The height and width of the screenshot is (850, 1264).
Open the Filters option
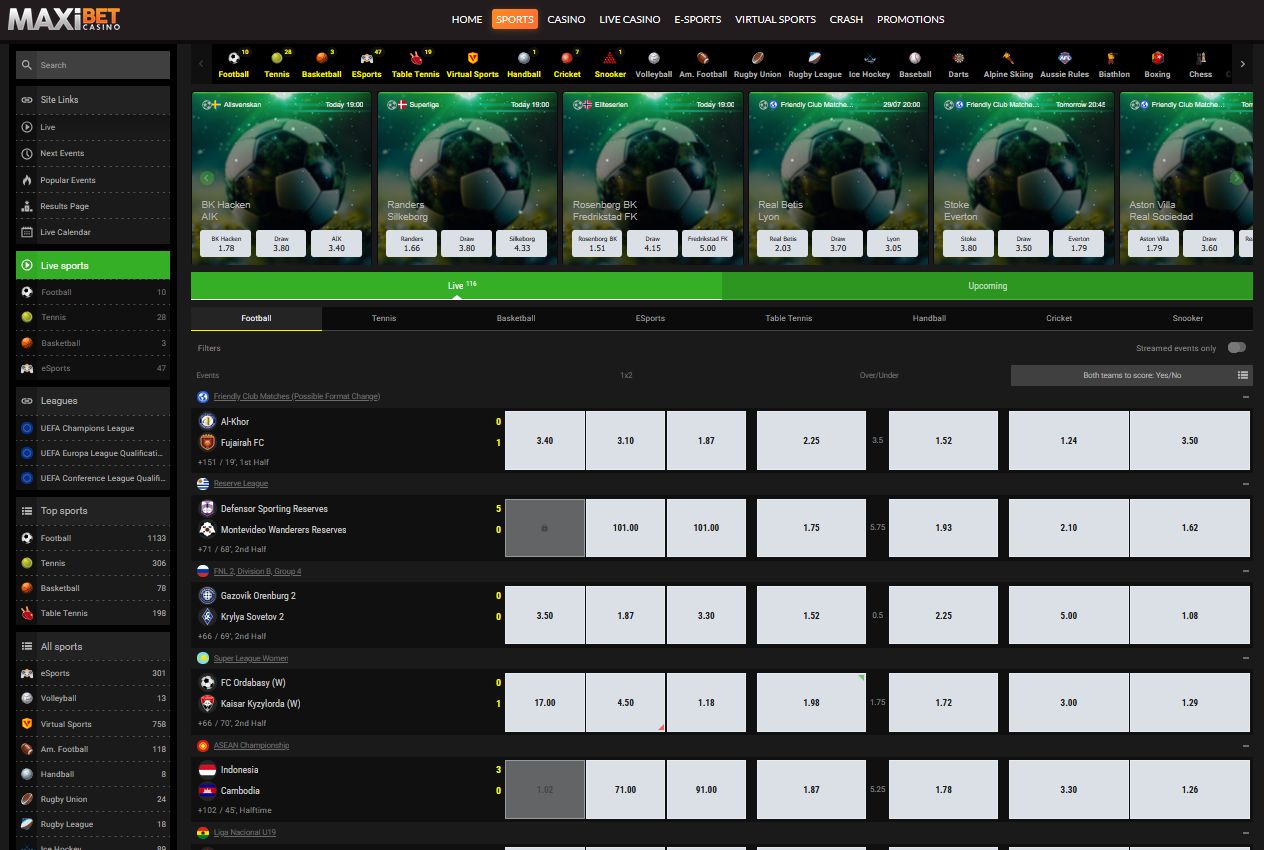point(209,348)
